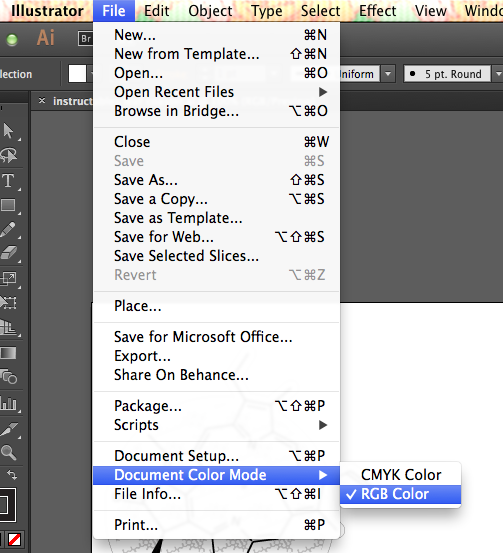Click the Adobe Bridge Br icon
This screenshot has height=553, width=503.
click(85, 38)
